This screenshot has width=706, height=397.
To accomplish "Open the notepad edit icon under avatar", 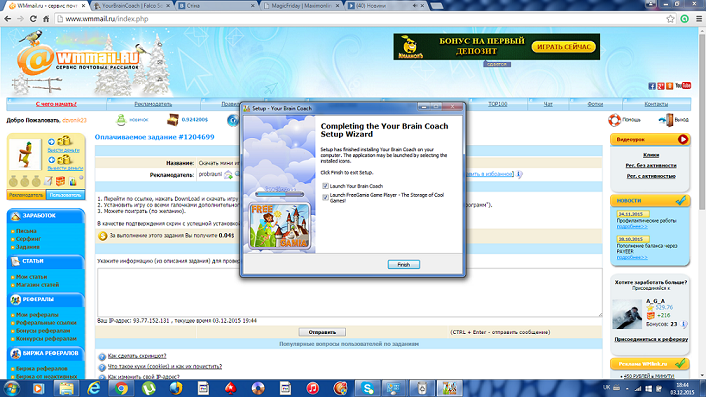I will coord(48,181).
